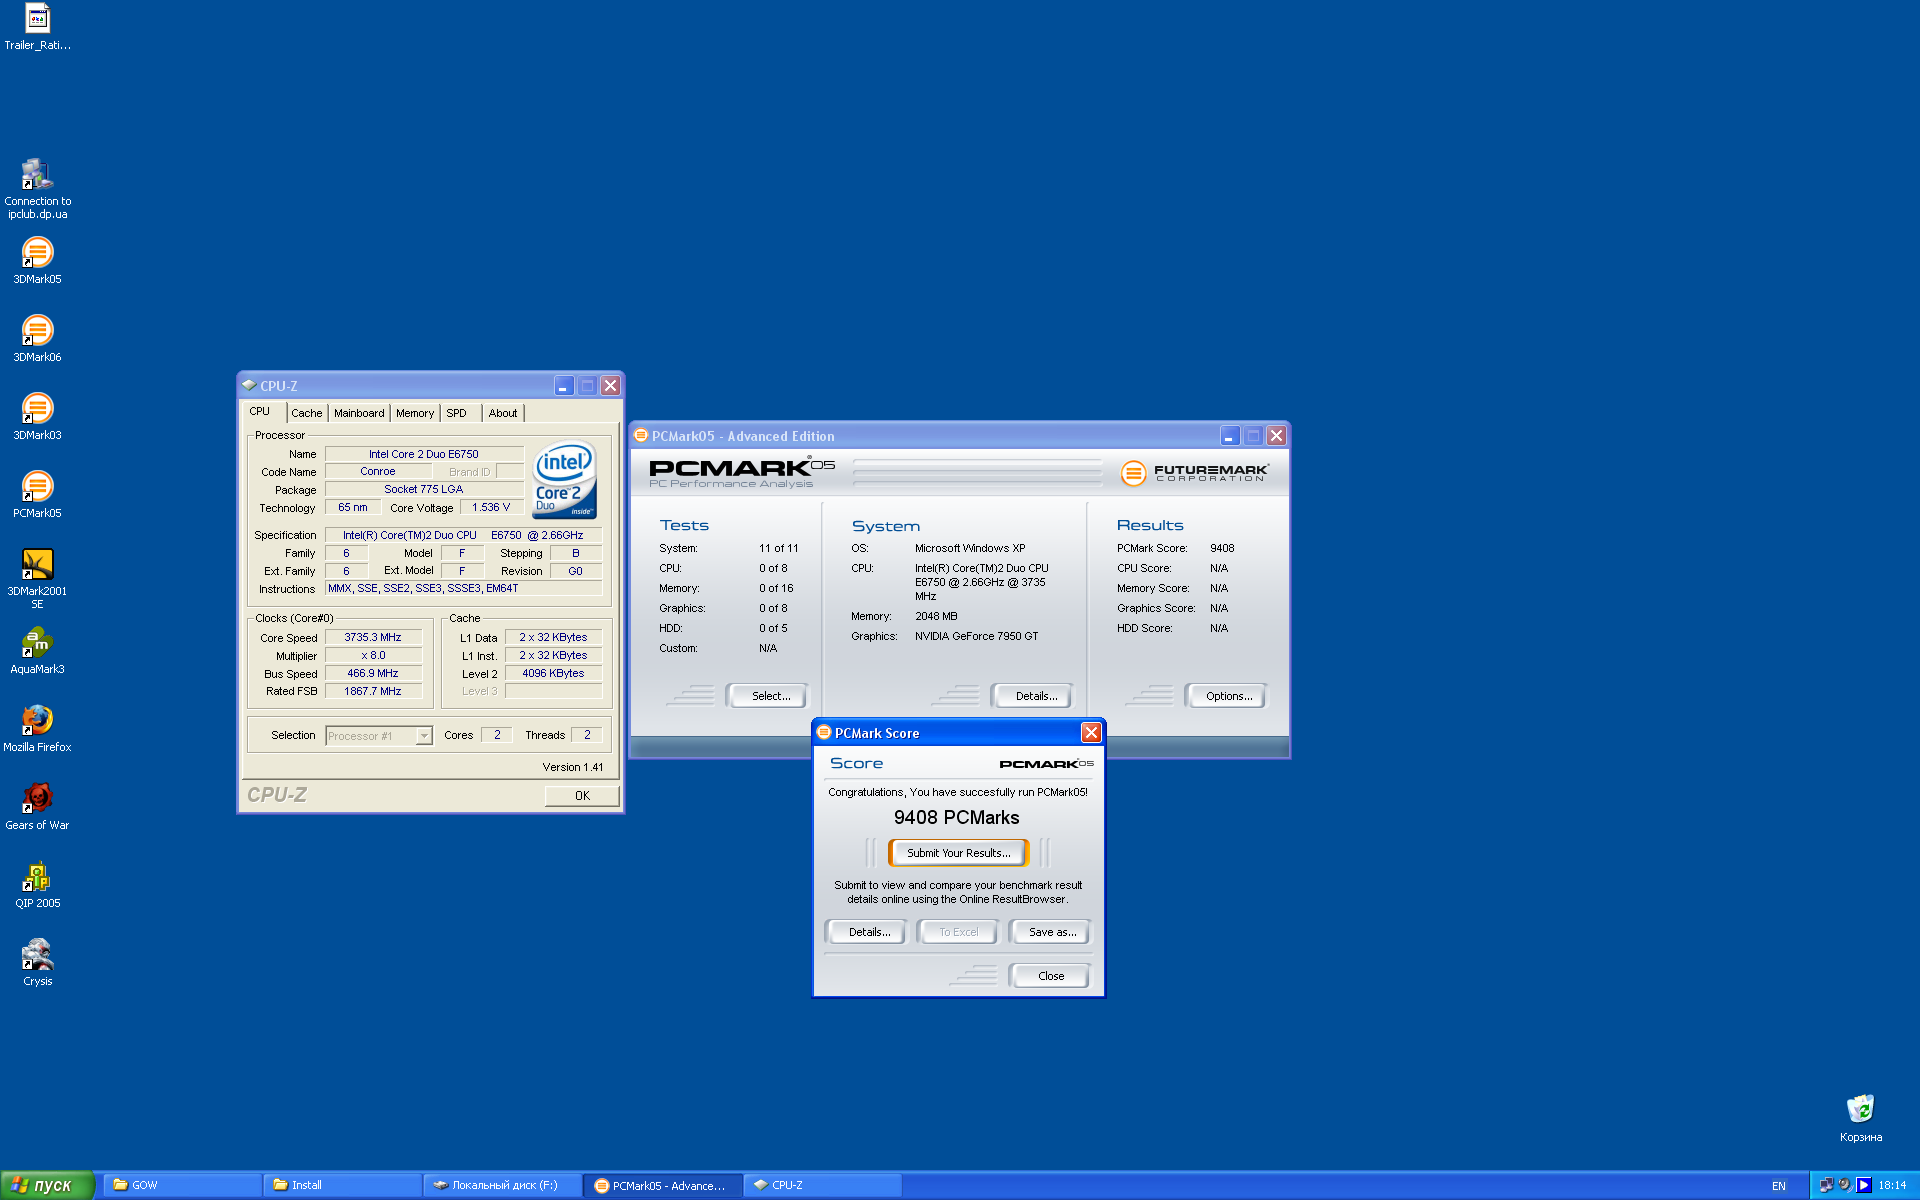Click the Multiplier x 8.0 value
Screen dimensions: 1920x1200
[373, 655]
